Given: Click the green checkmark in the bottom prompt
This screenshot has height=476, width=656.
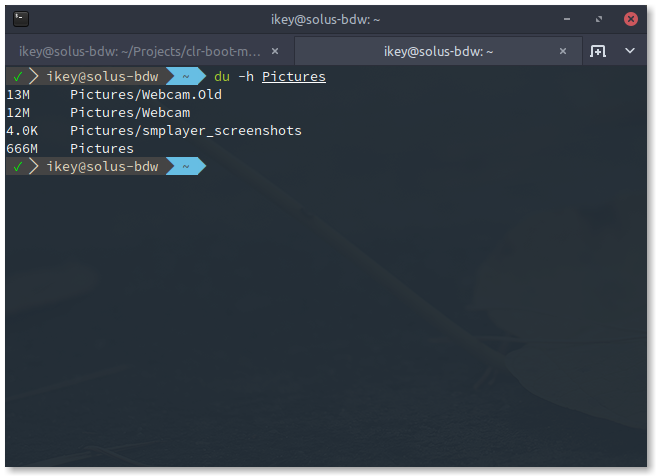Looking at the screenshot, I should (x=18, y=166).
